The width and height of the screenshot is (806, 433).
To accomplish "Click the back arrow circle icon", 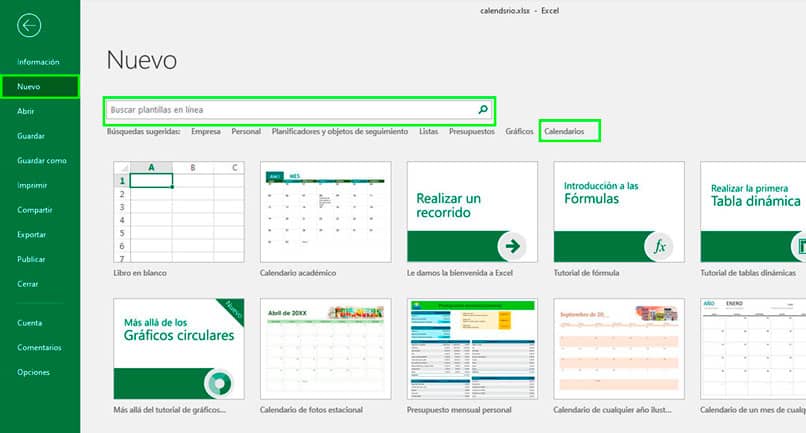I will 29,25.
